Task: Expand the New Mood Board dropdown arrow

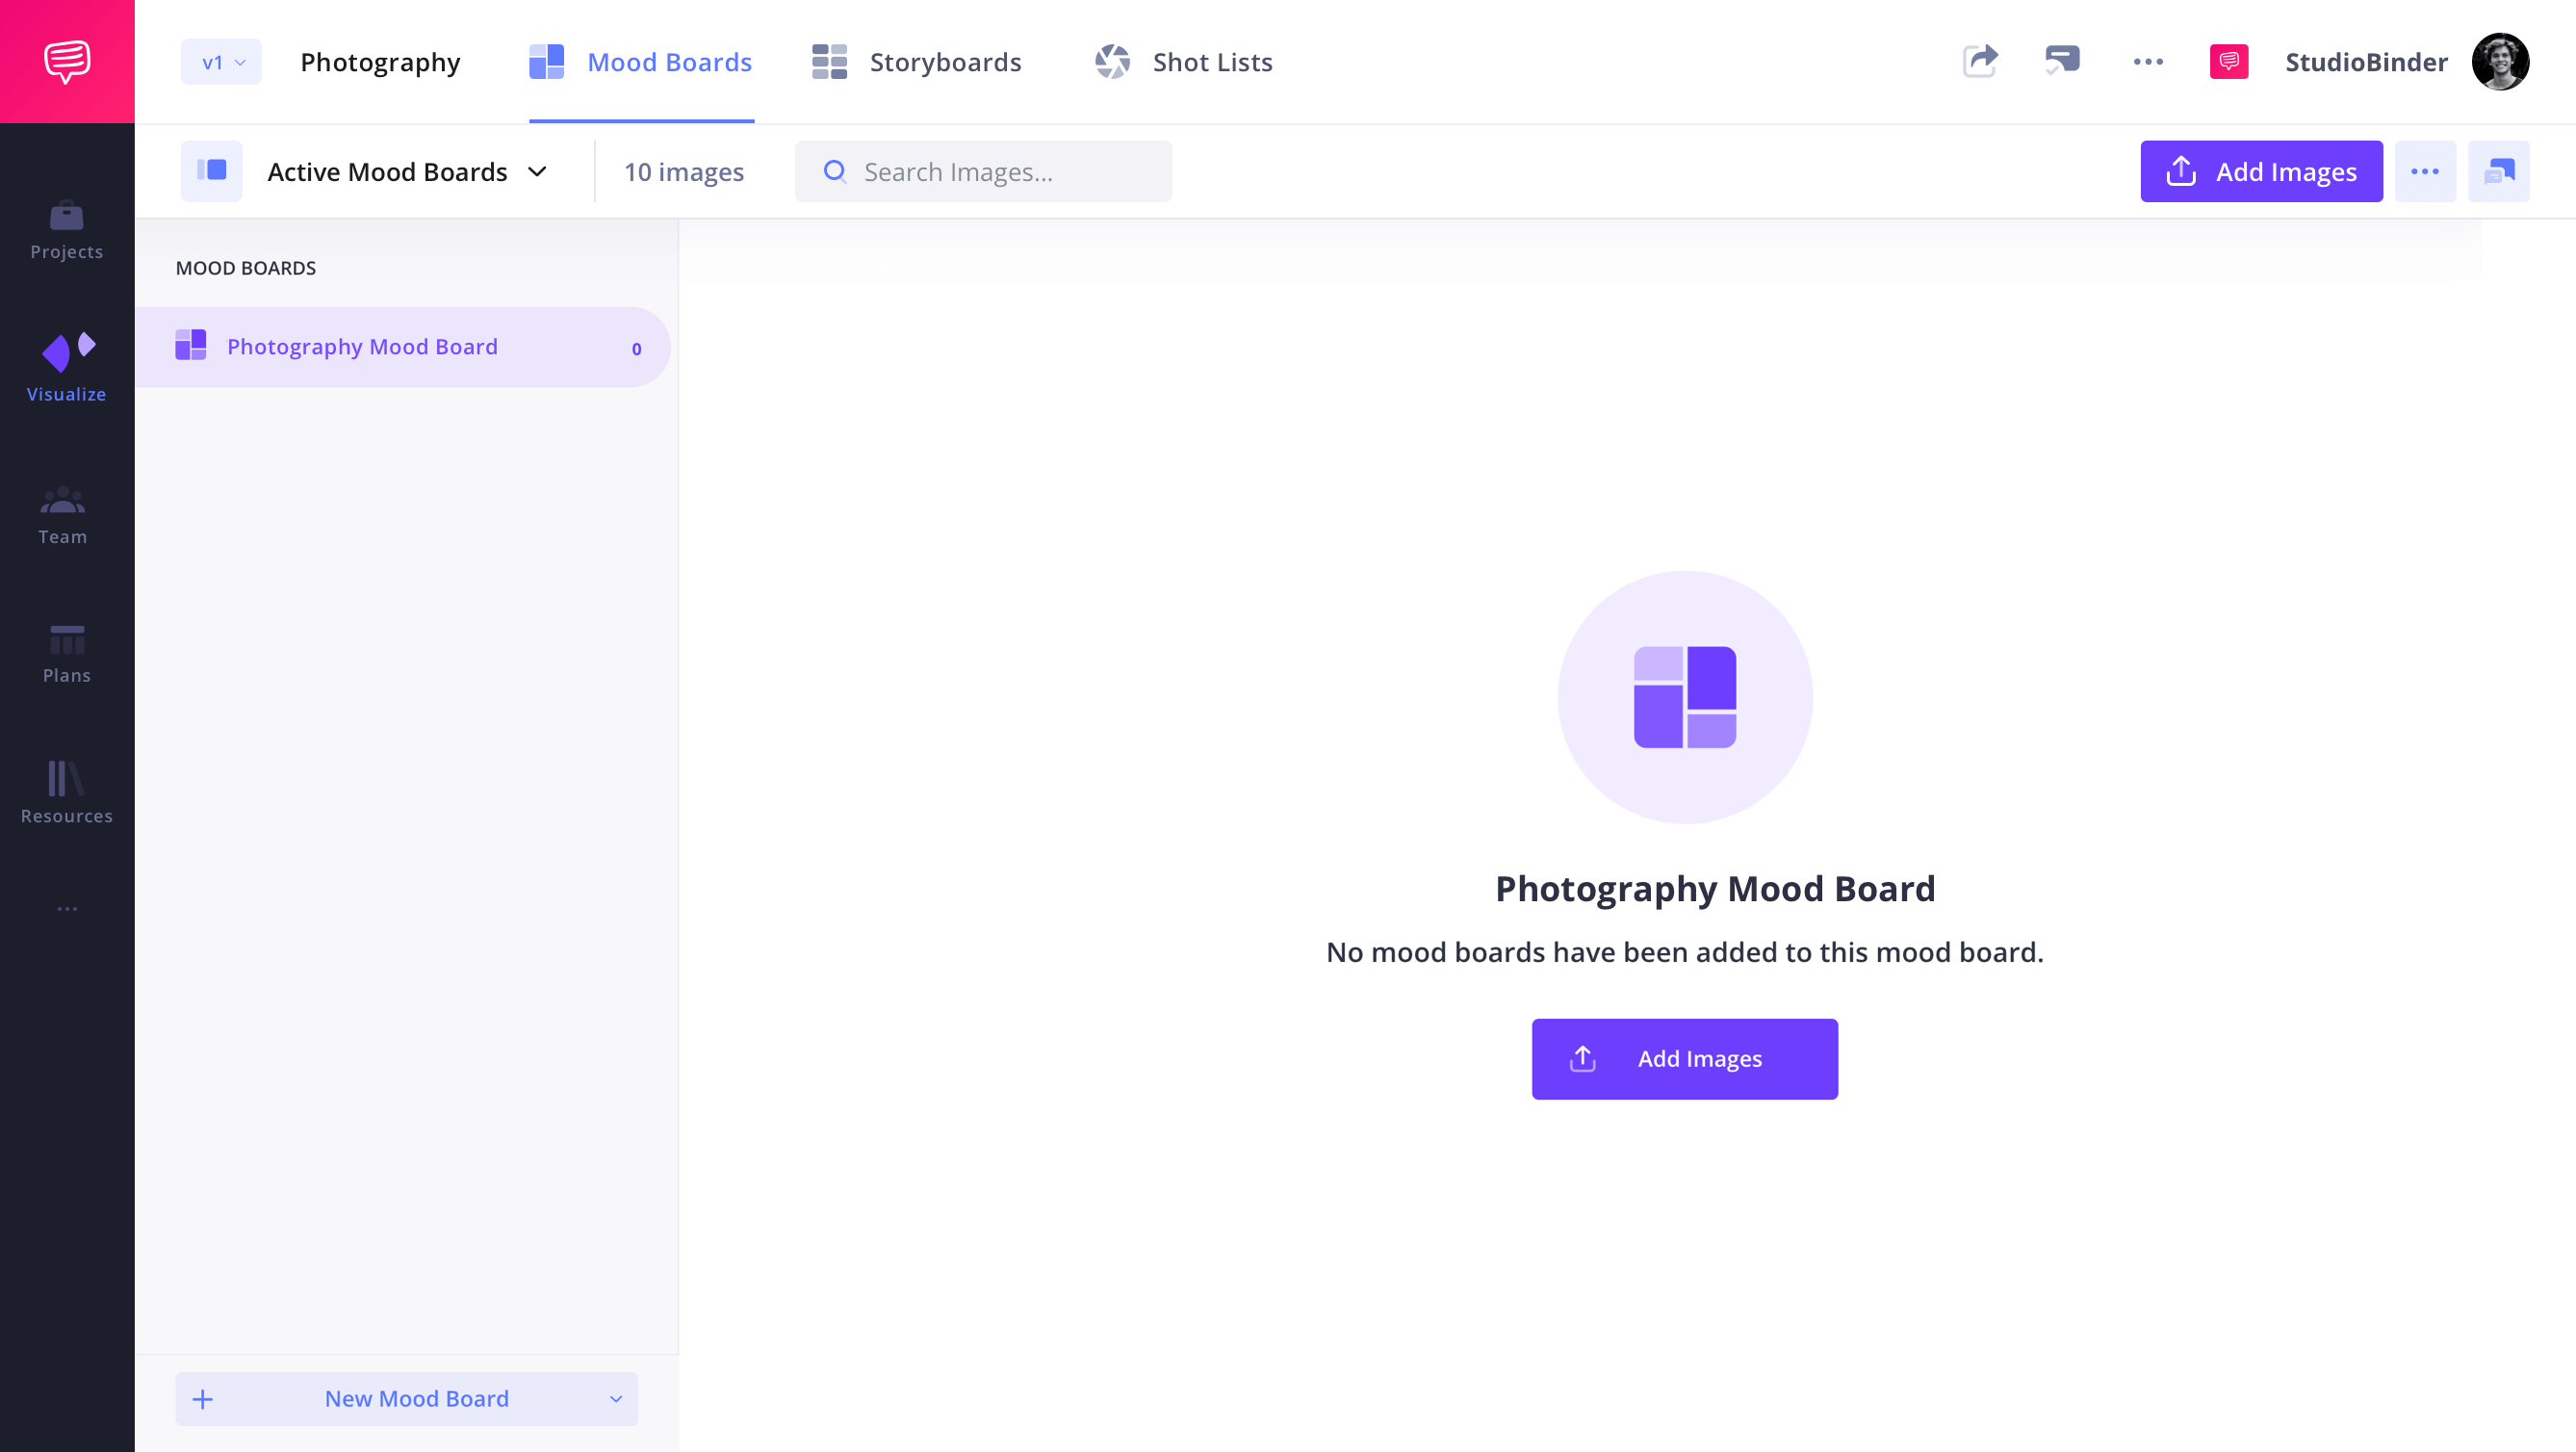Action: tap(616, 1399)
